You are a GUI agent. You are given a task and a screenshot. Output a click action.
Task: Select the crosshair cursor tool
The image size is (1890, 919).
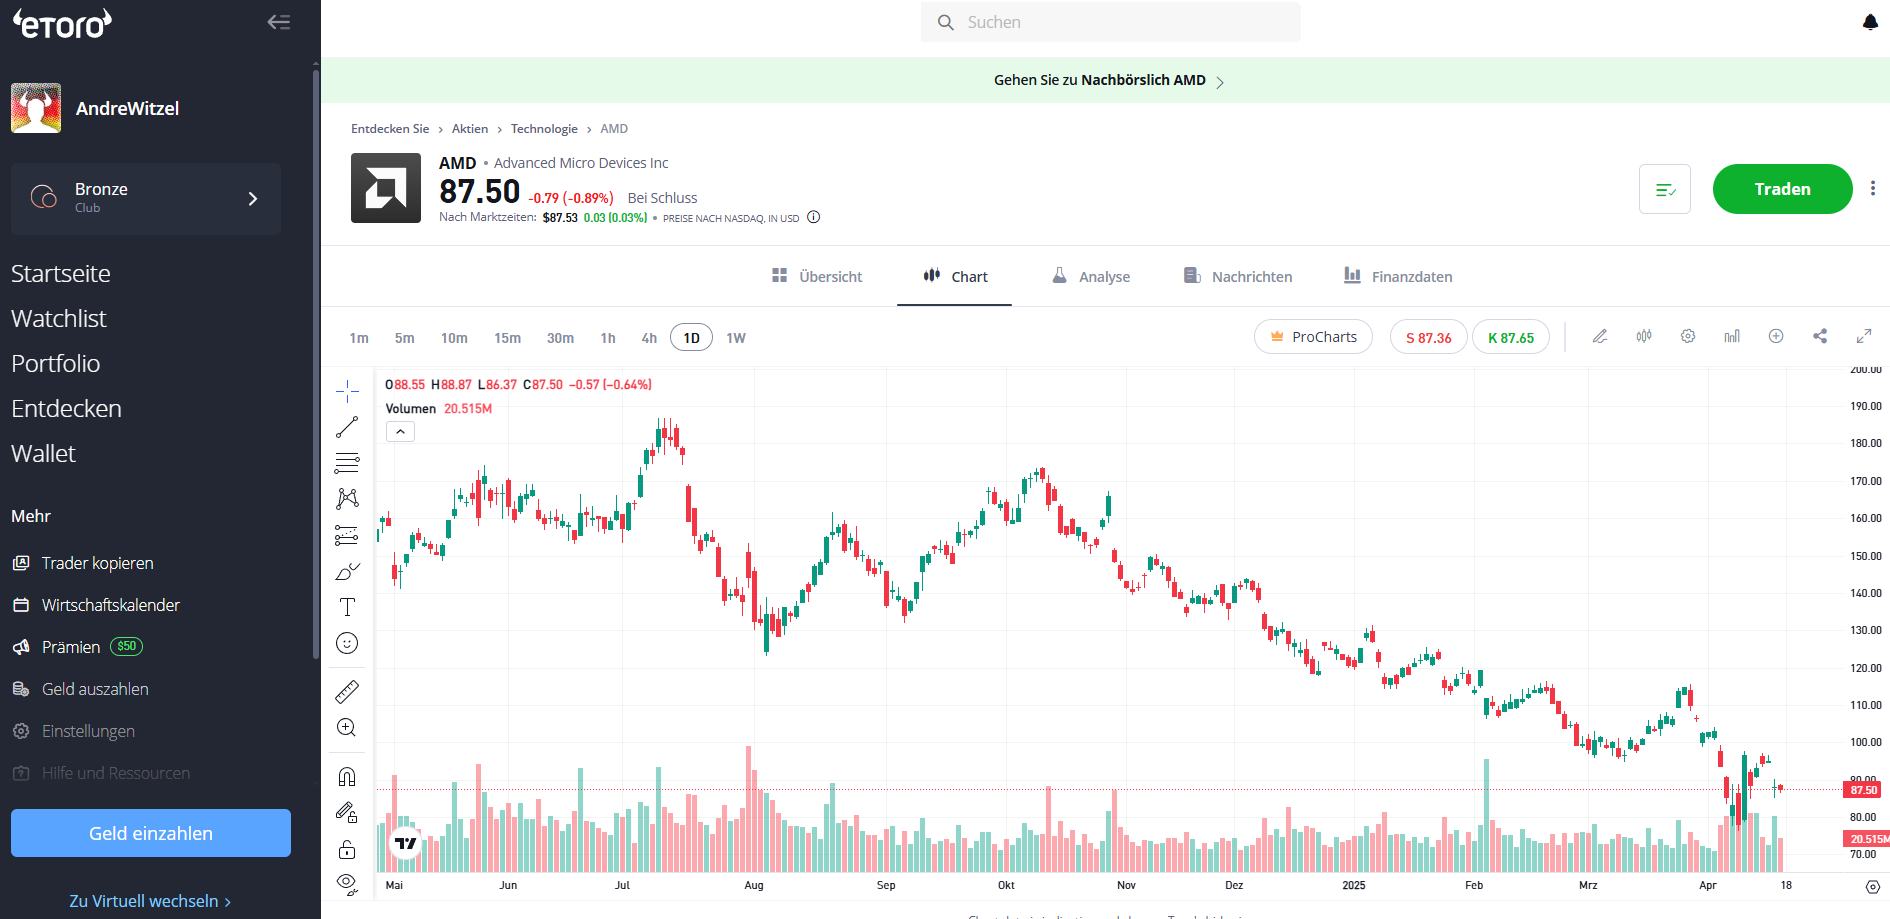[347, 391]
